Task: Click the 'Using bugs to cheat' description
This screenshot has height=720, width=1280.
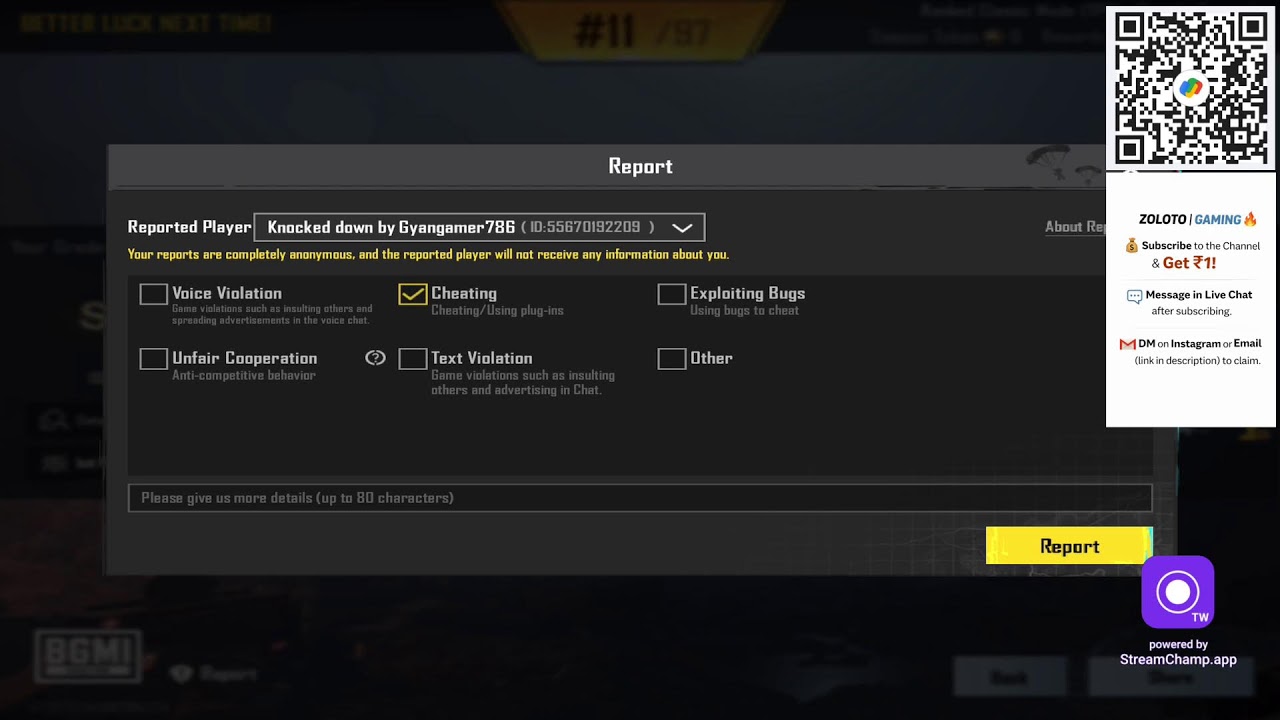Action: tap(744, 311)
